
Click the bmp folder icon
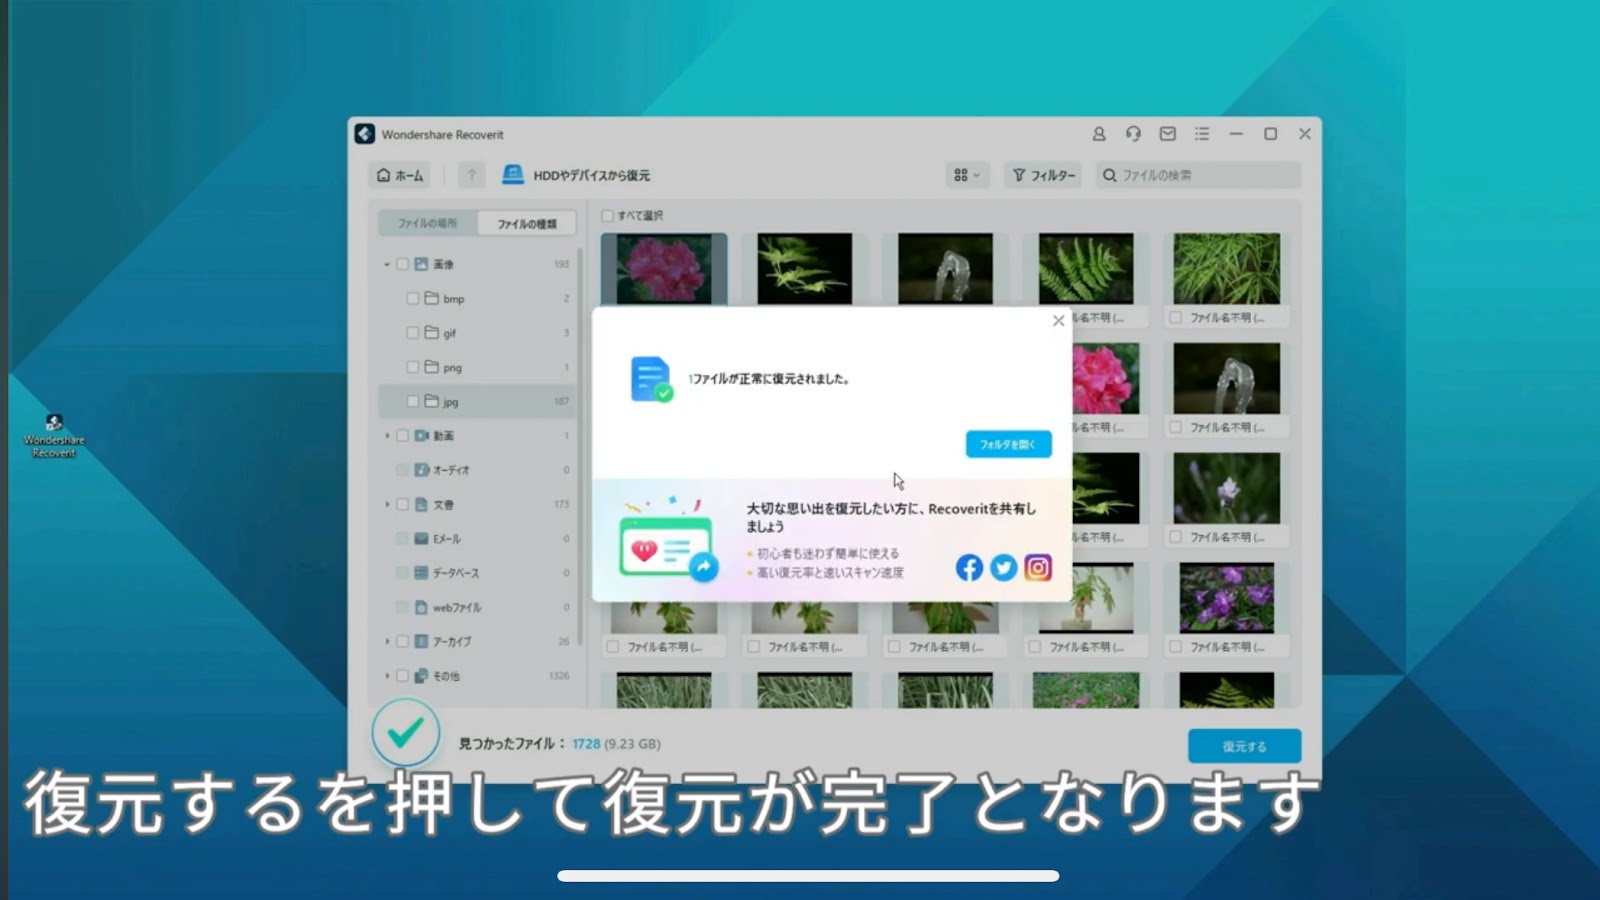point(432,298)
